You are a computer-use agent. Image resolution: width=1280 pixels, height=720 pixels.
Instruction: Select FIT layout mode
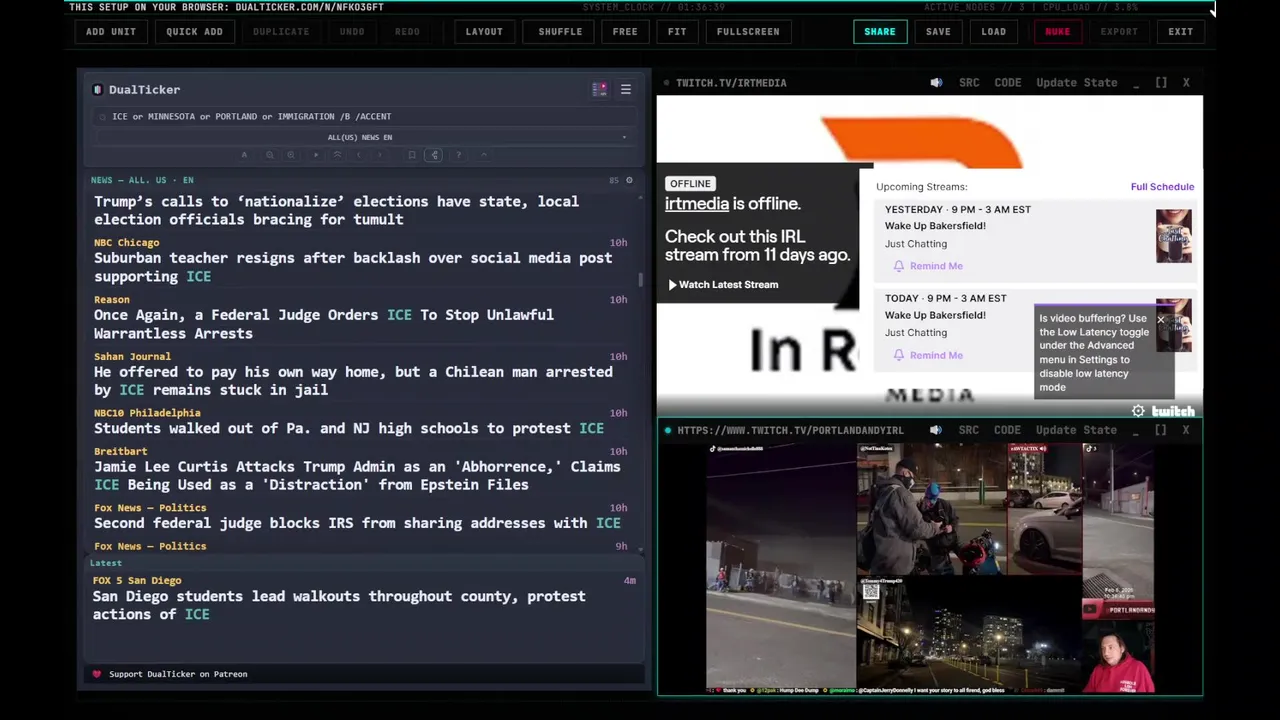coord(677,31)
